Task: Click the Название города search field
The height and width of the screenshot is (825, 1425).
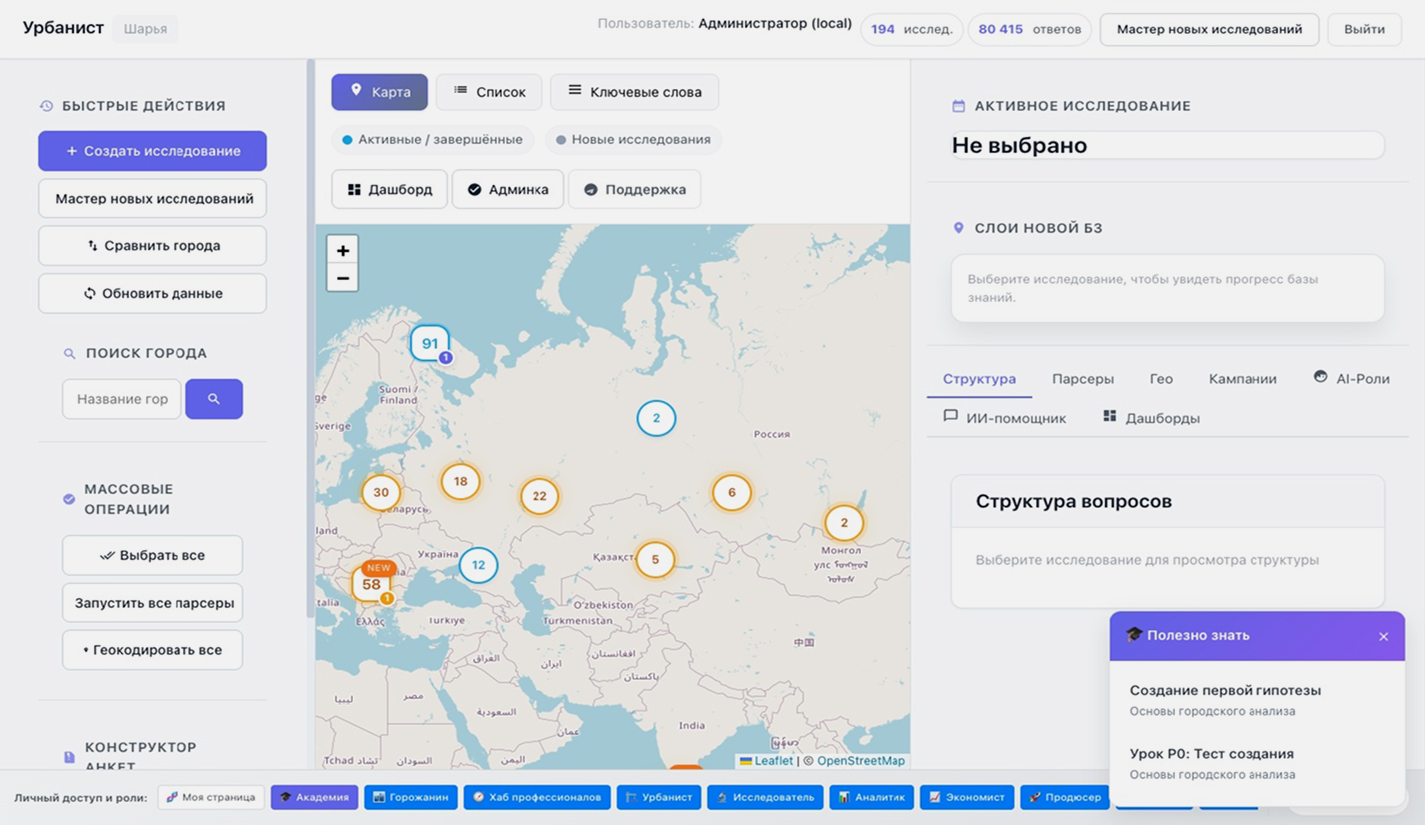Action: pyautogui.click(x=122, y=399)
